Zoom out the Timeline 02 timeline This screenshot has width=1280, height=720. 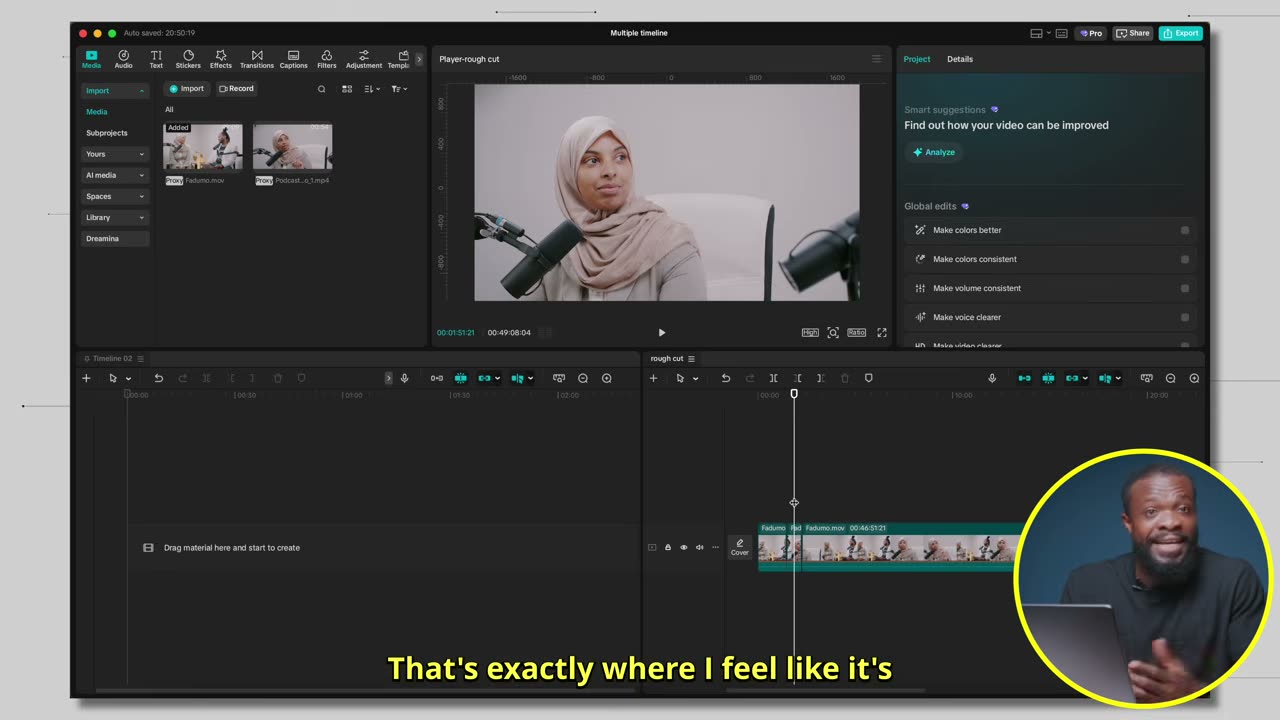(583, 378)
